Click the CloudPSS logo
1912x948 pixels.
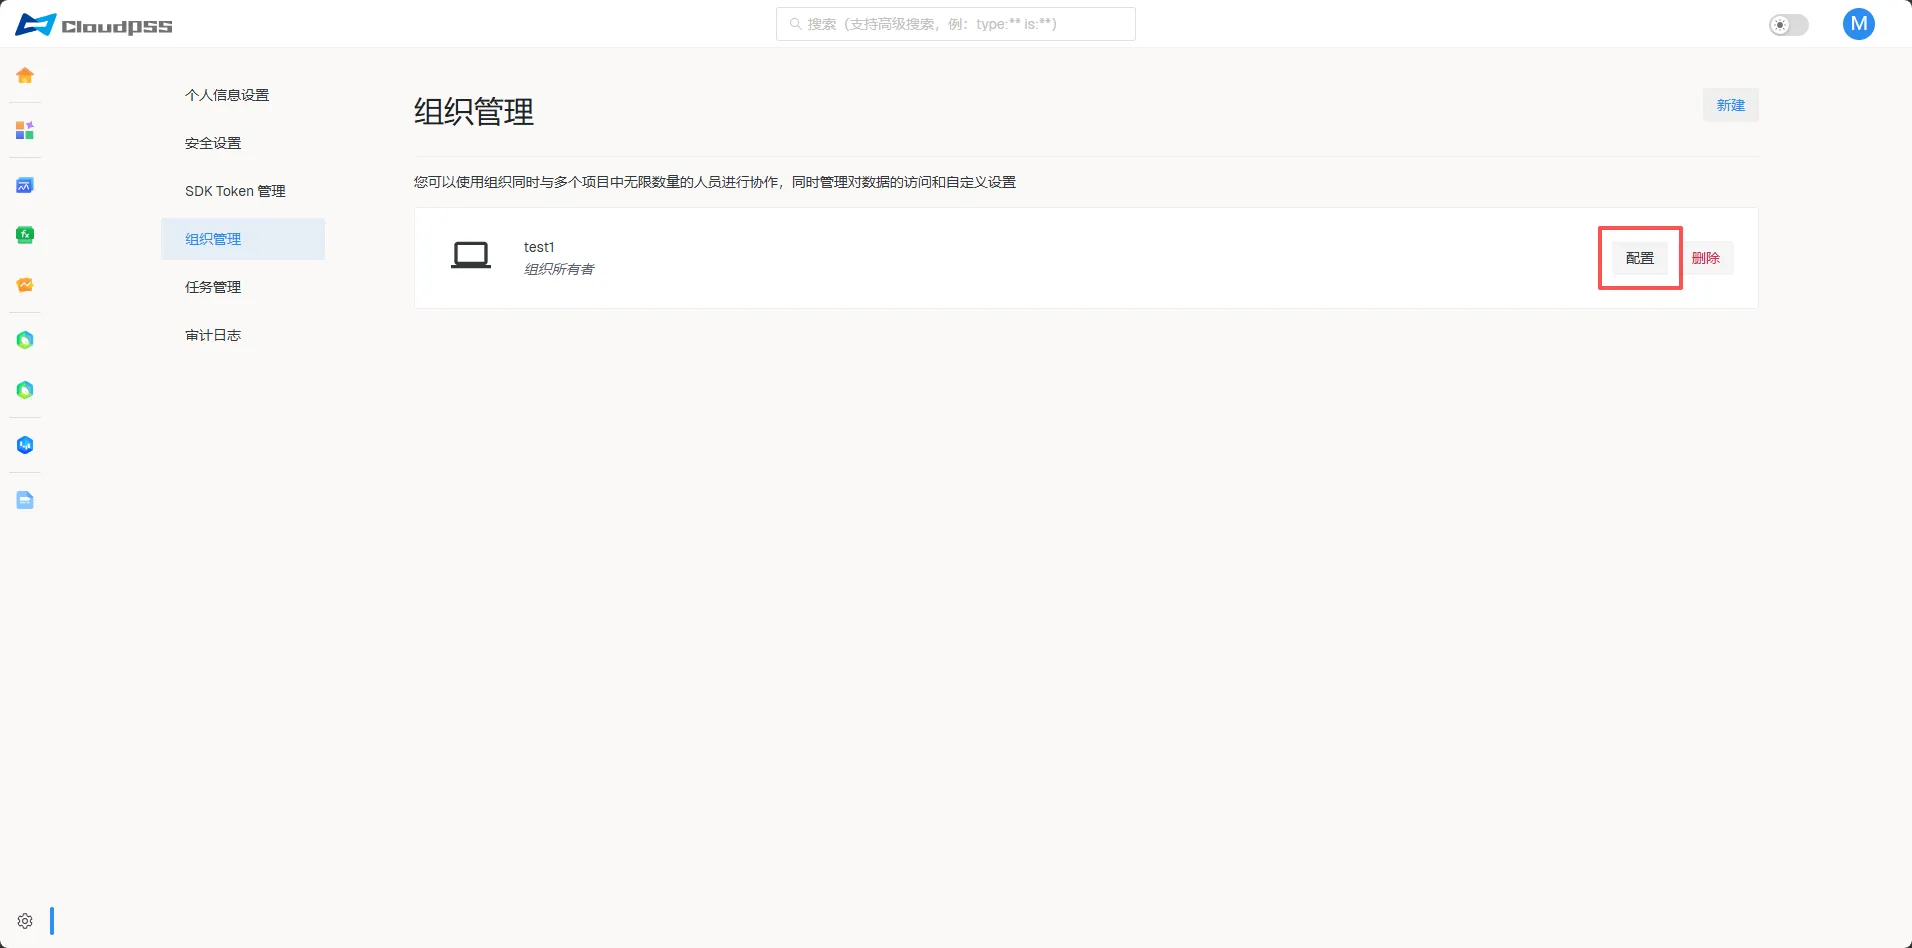pyautogui.click(x=94, y=25)
